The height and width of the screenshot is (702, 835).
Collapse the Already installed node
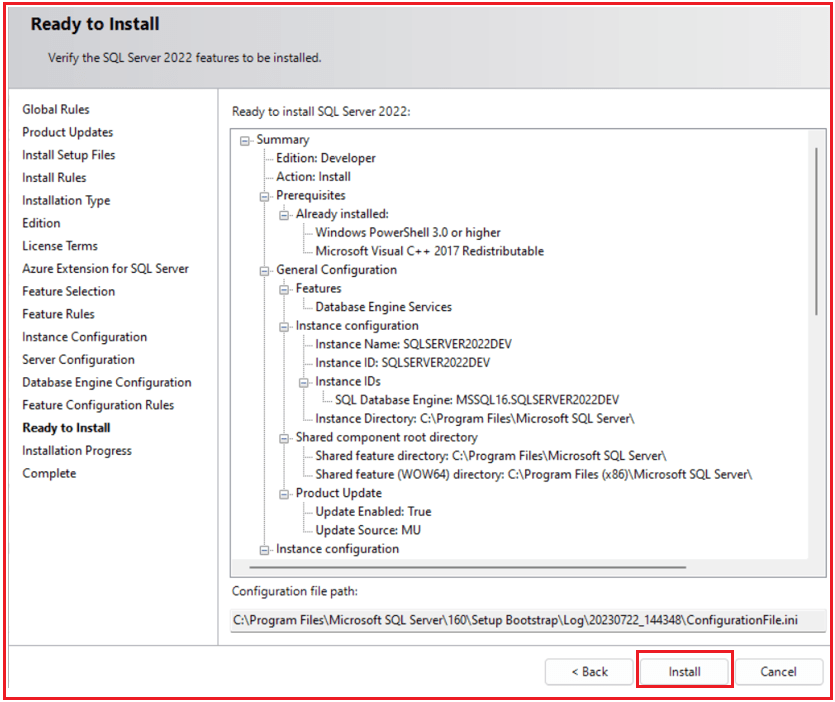(x=284, y=215)
